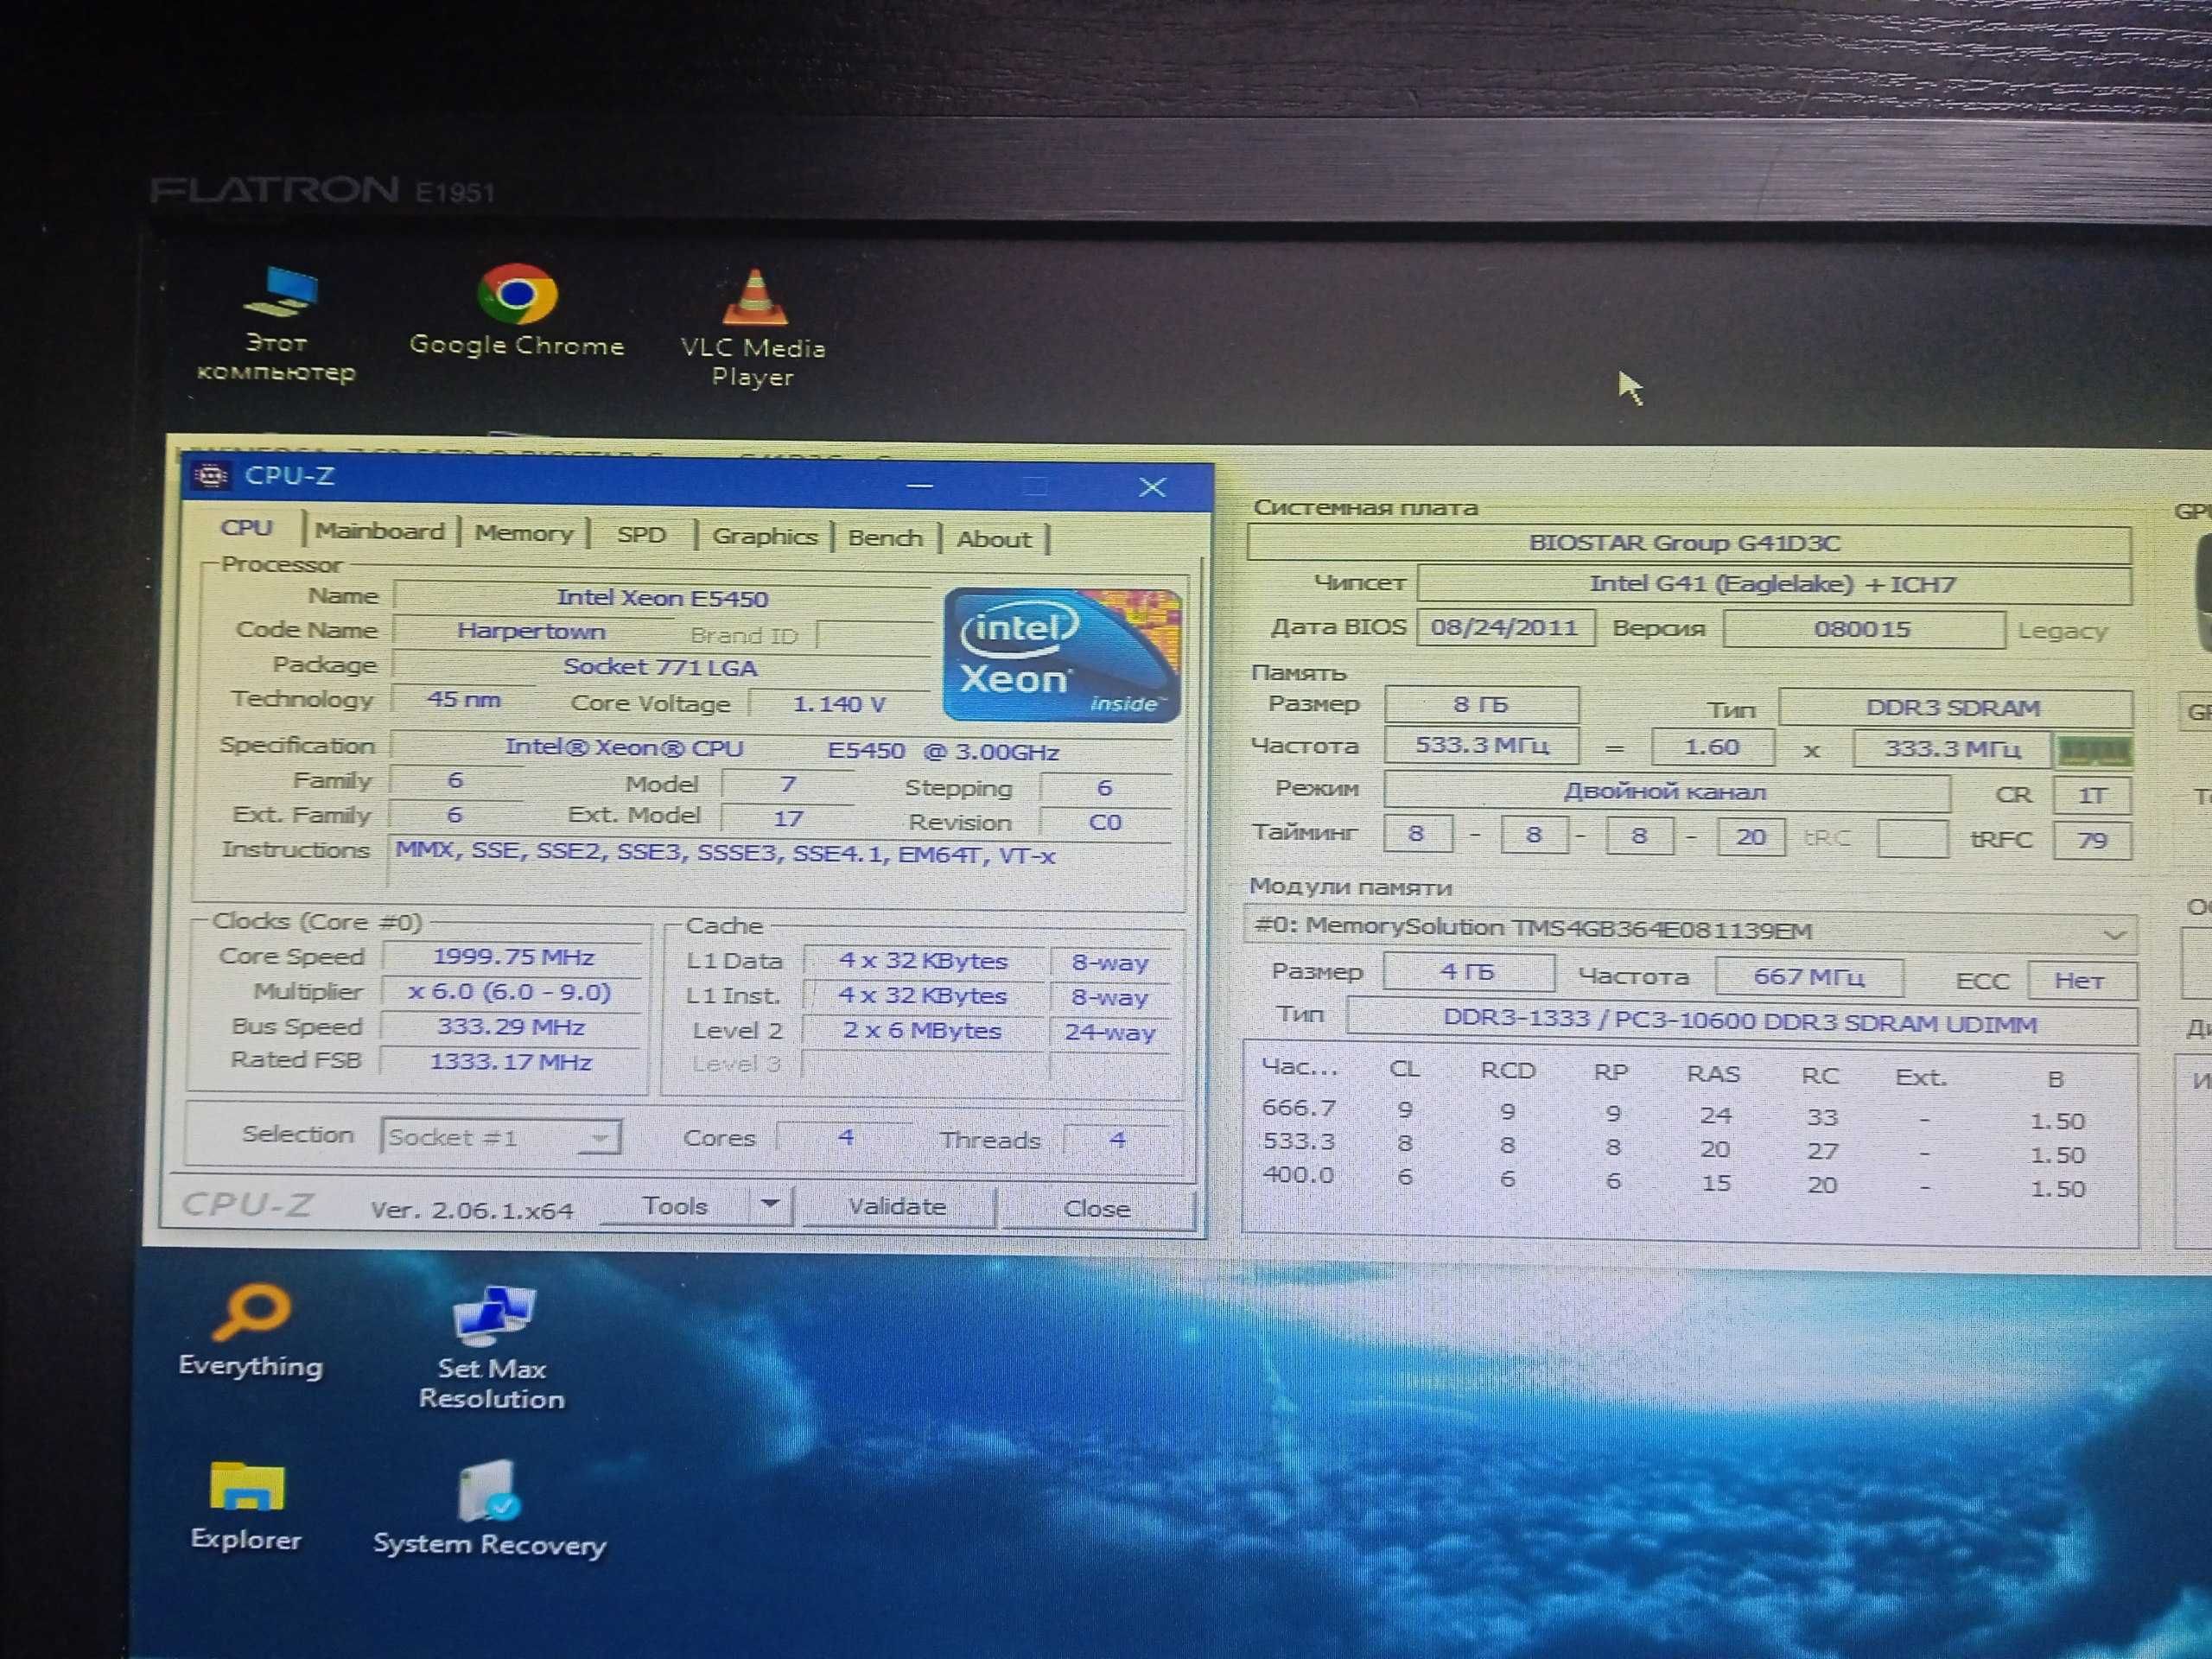Viewport: 2212px width, 1659px height.
Task: Click the module size 4 ГБ field
Action: pos(1468,972)
